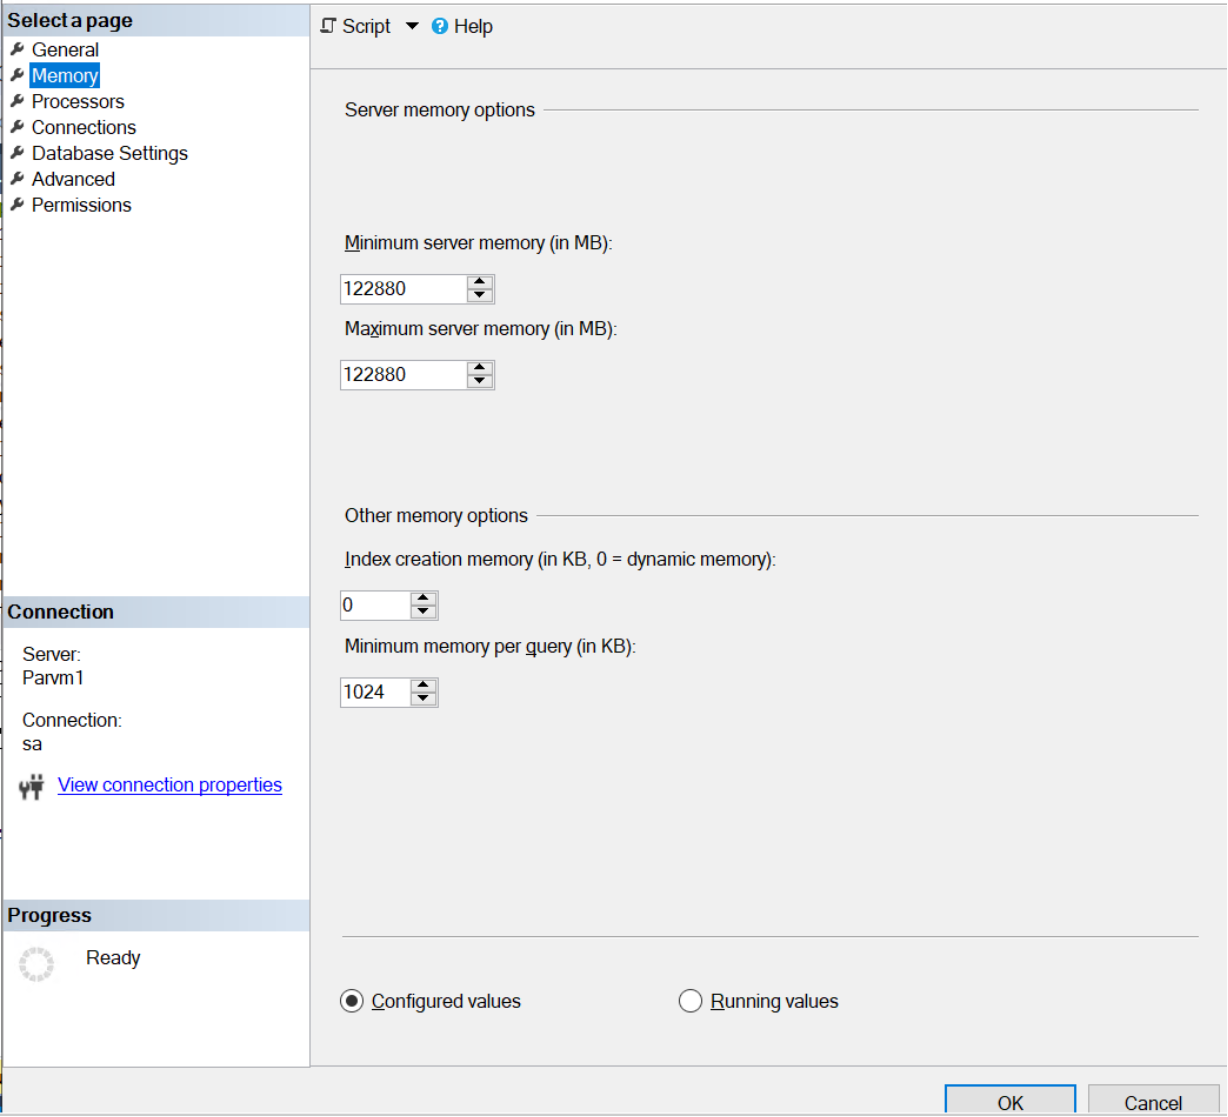The width and height of the screenshot is (1228, 1117).
Task: Click the server name Parvm1
Action: 53,678
